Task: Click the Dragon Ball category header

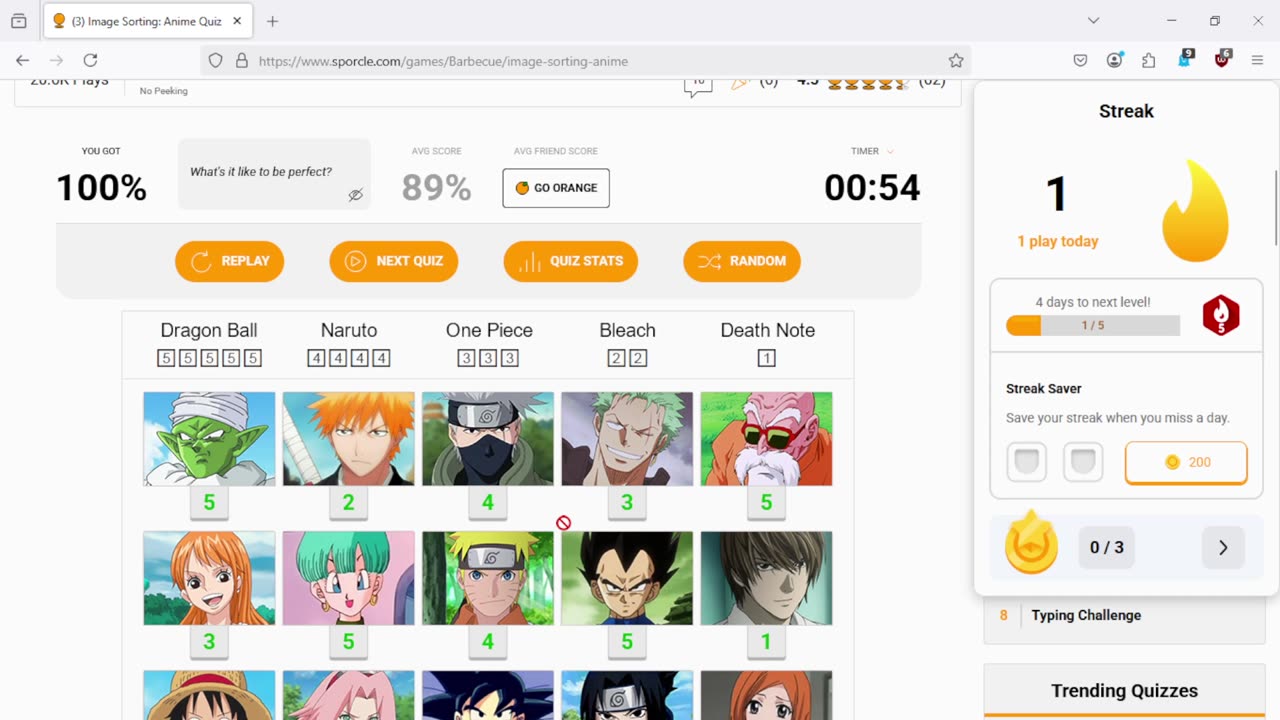Action: click(209, 330)
